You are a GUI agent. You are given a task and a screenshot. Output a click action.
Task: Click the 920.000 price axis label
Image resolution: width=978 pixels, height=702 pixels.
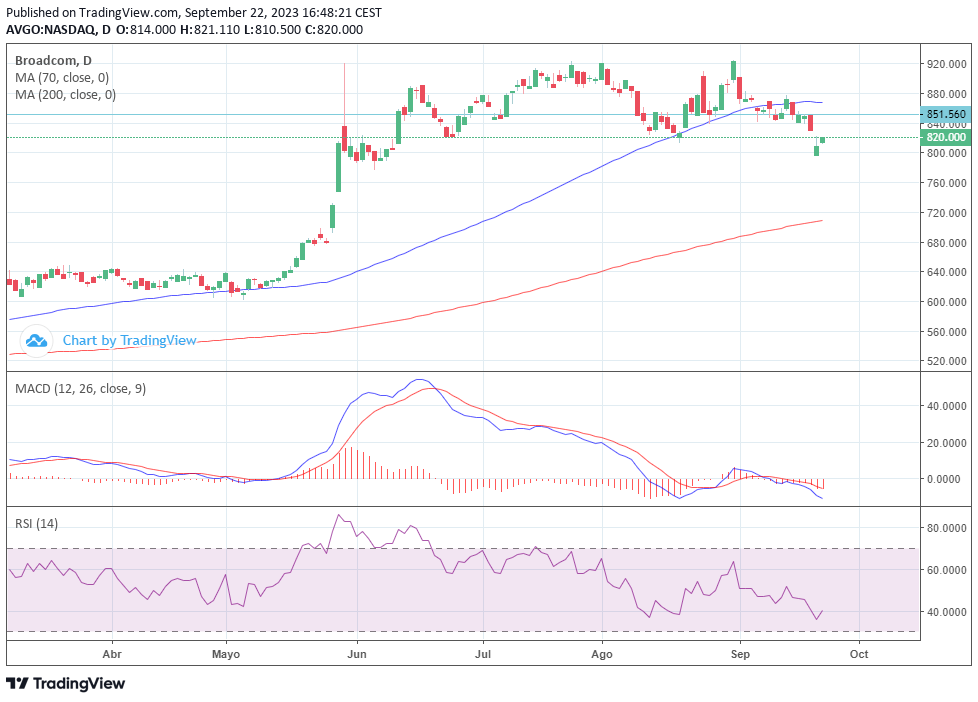pyautogui.click(x=947, y=64)
